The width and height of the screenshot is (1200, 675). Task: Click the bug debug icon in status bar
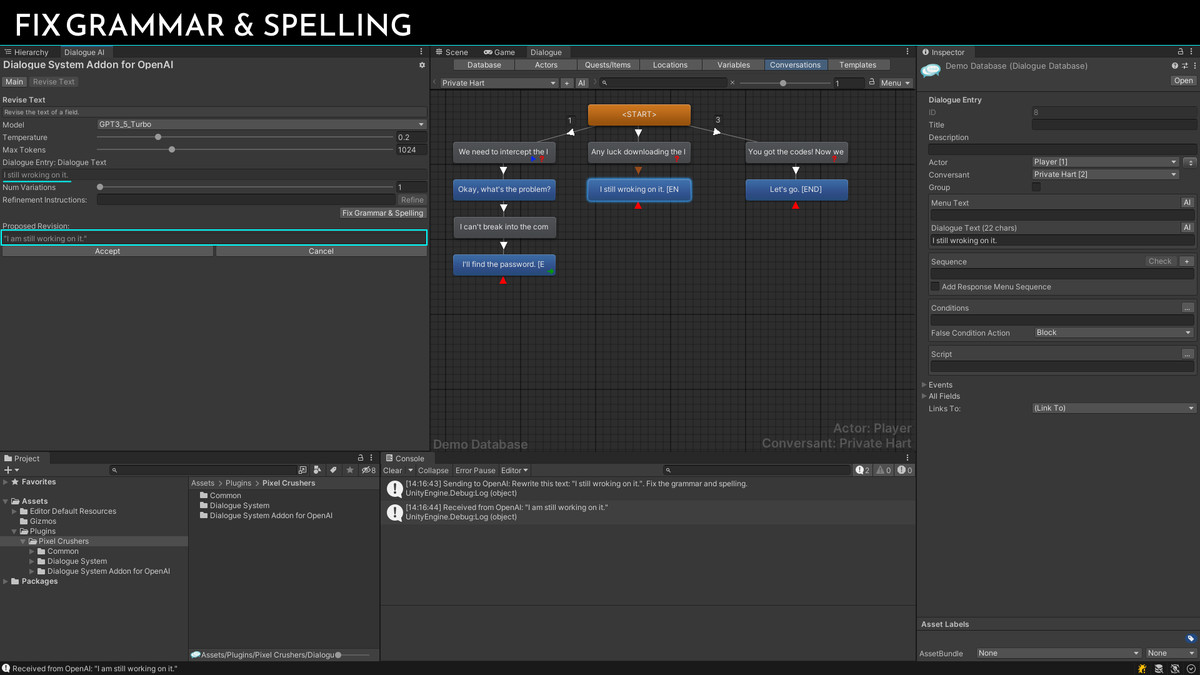click(1141, 668)
